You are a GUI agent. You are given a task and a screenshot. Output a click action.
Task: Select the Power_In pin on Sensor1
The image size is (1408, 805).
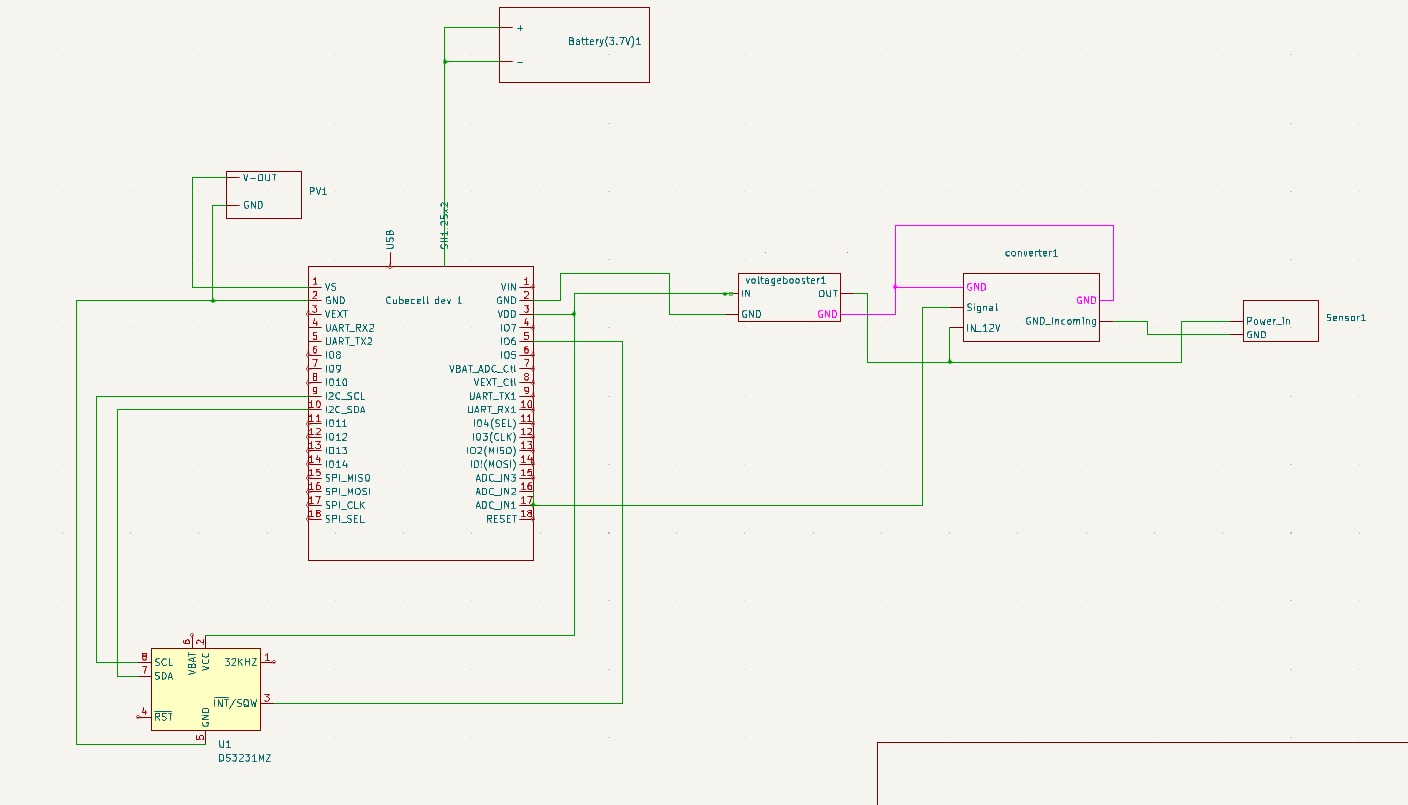(x=1268, y=322)
